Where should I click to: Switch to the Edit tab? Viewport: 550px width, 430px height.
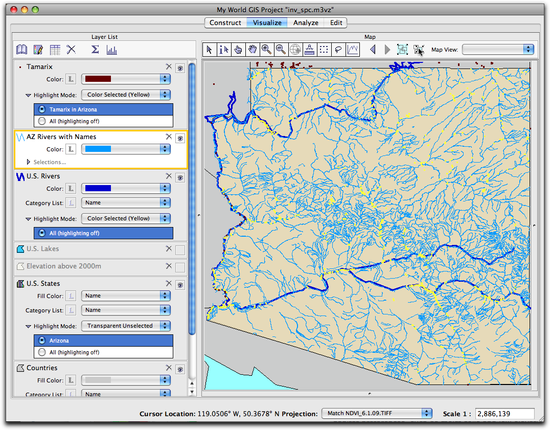(336, 22)
